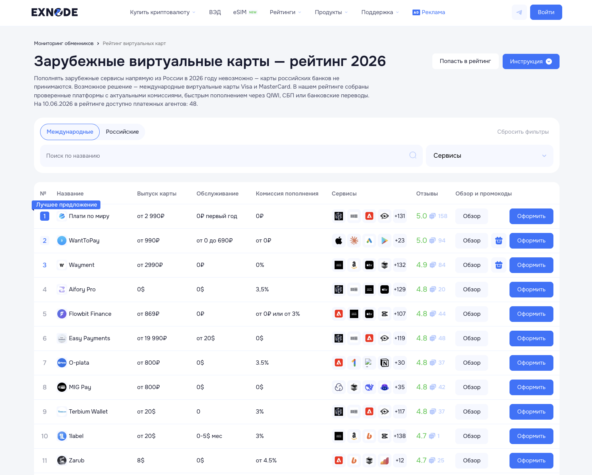Open the gift promo icon in Wayment row

click(499, 265)
